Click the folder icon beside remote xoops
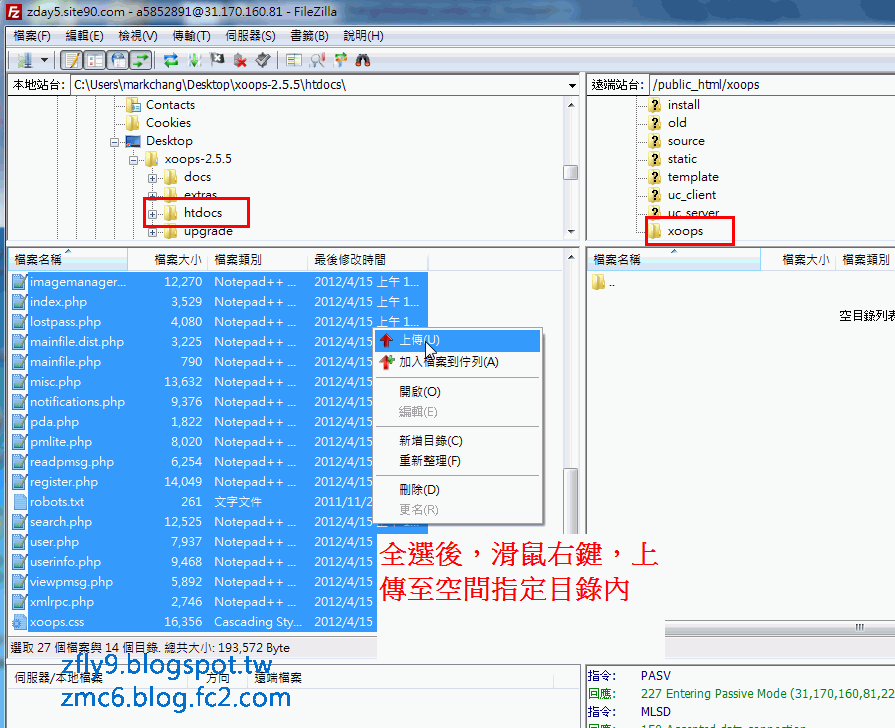Image resolution: width=895 pixels, height=728 pixels. [x=655, y=231]
